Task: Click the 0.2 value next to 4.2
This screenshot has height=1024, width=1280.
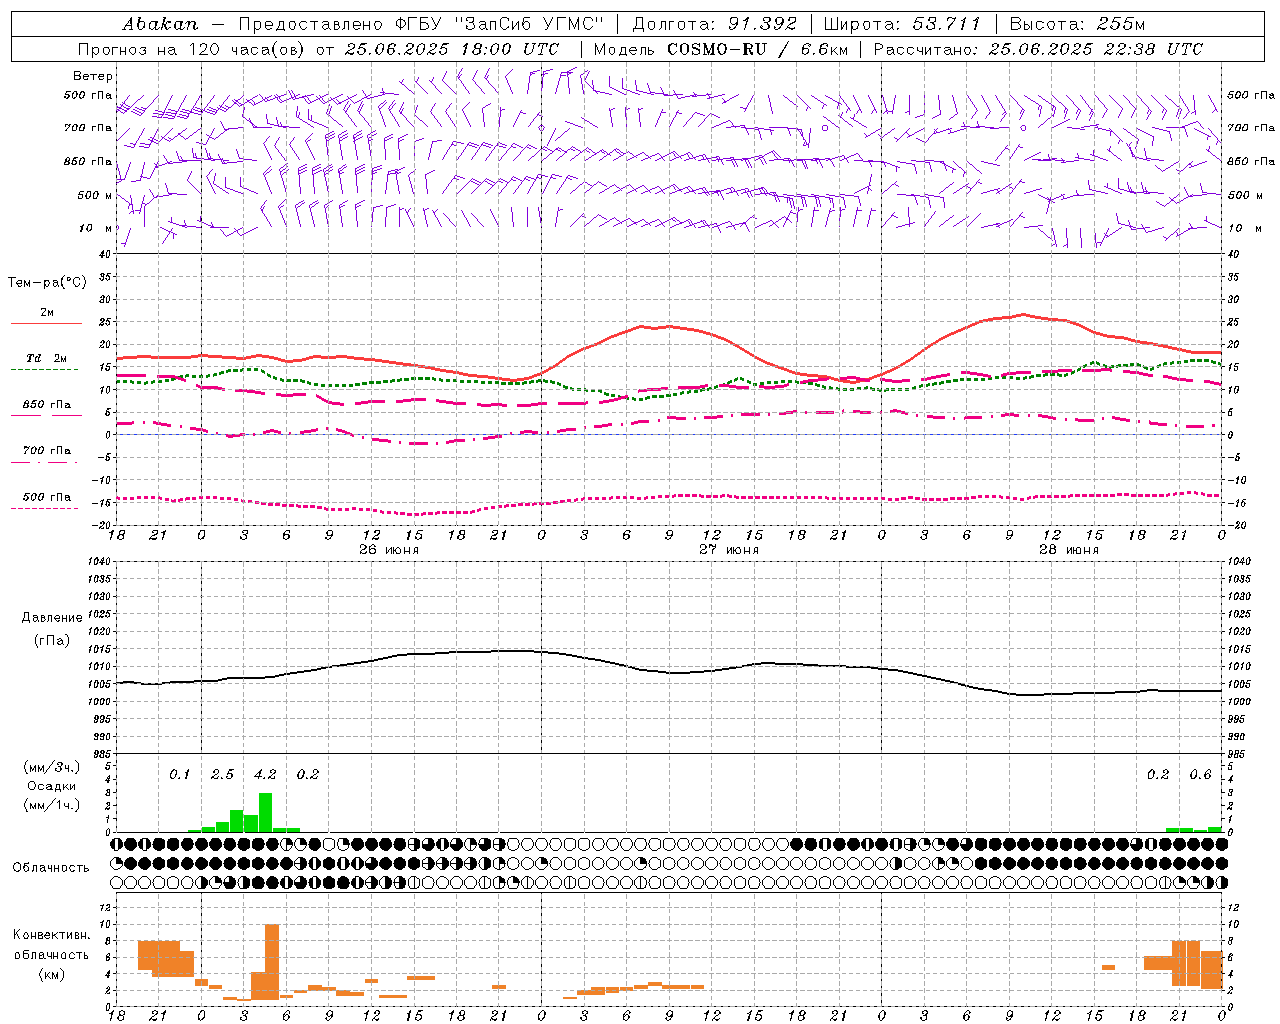Action: click(x=307, y=775)
